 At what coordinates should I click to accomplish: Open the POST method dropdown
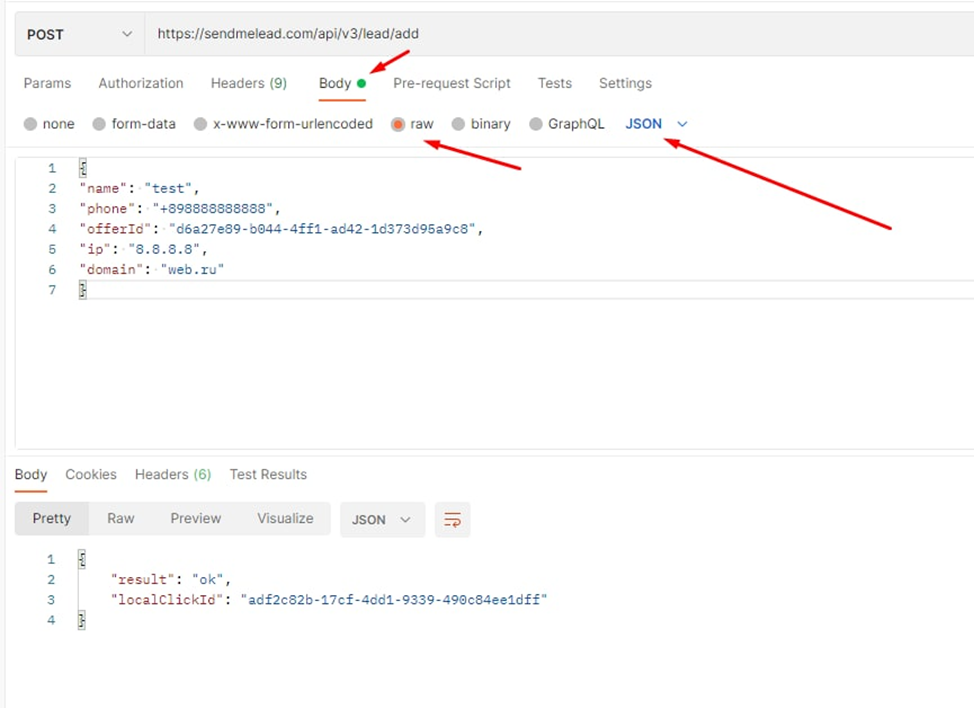(79, 34)
